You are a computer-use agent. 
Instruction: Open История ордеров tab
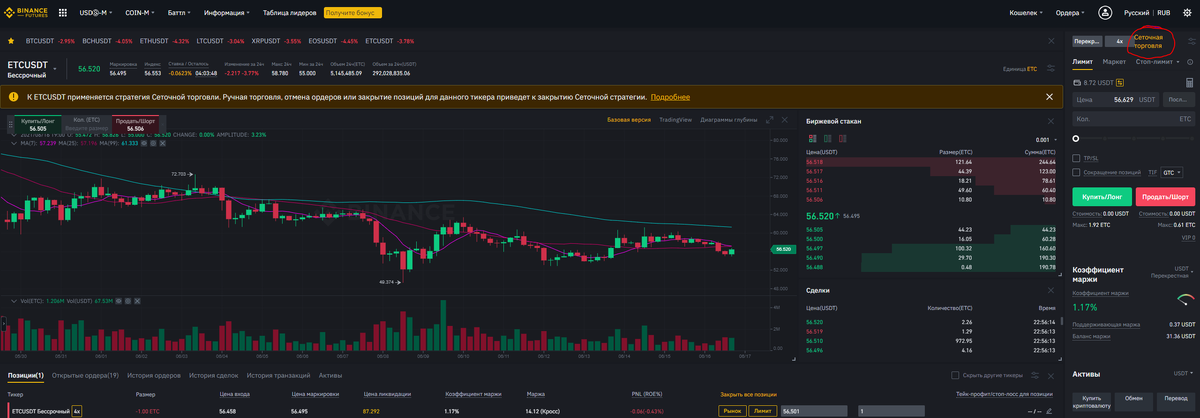(154, 375)
